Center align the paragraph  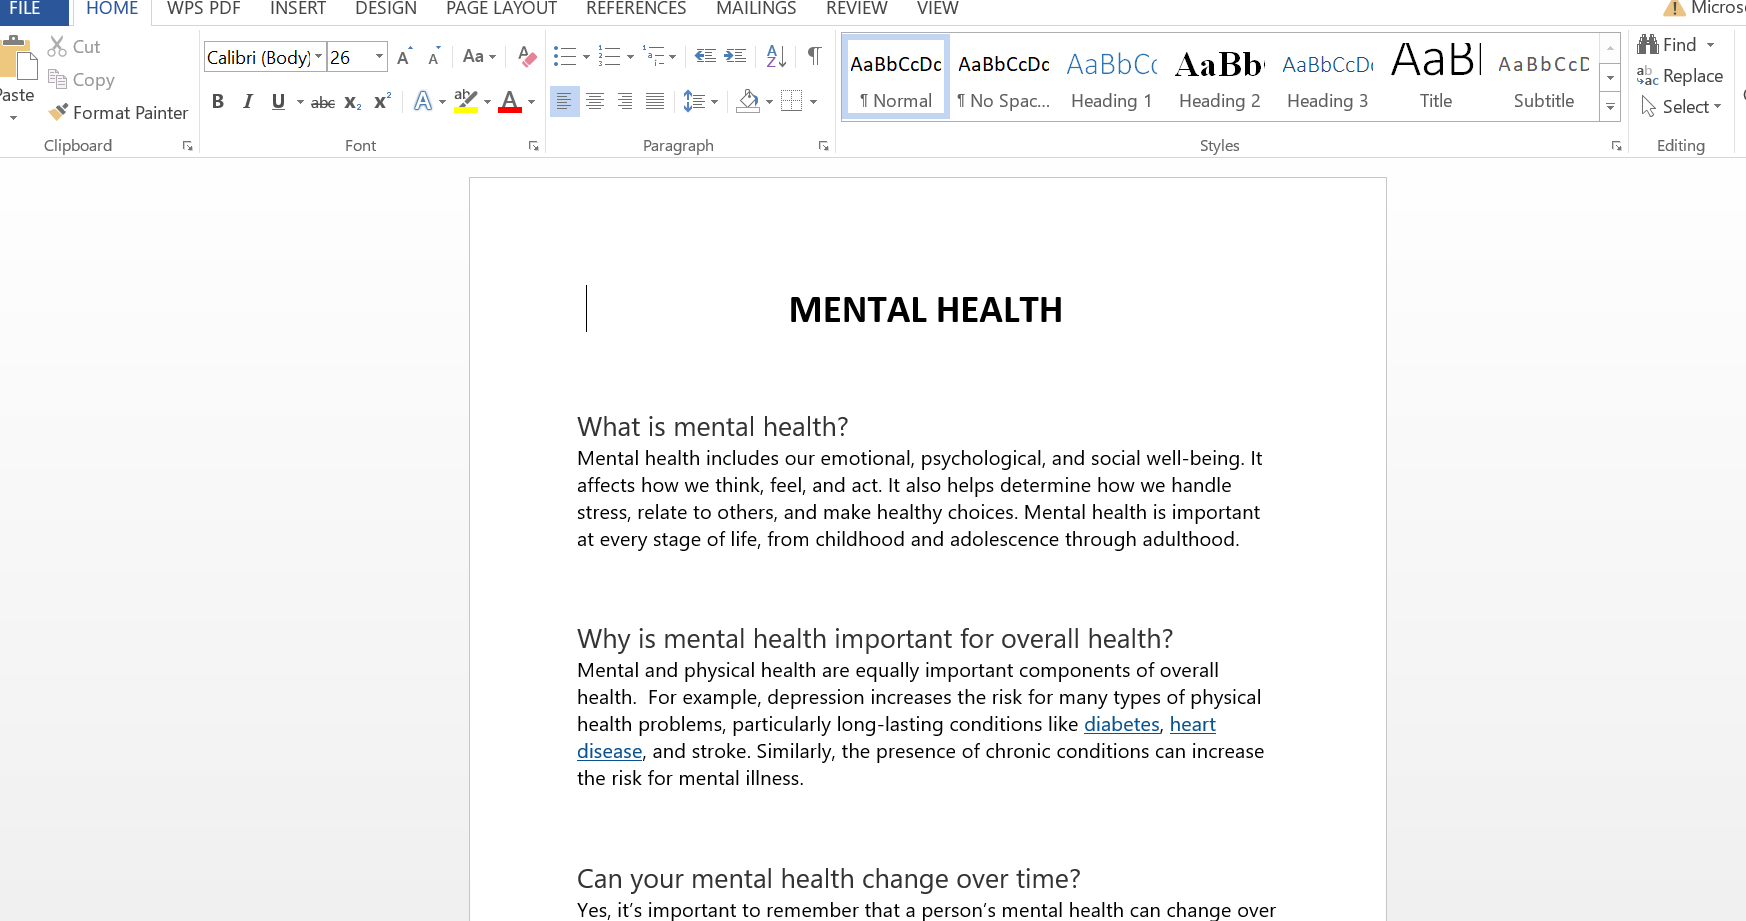[x=595, y=101]
